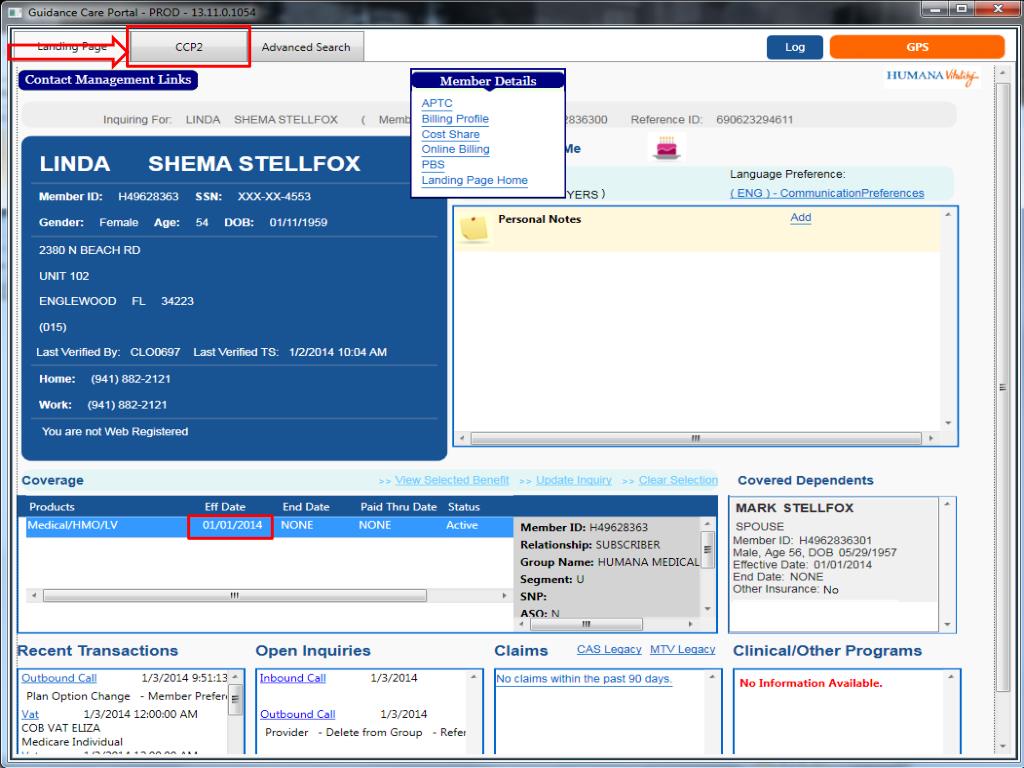Click the Coverage table scroll-right arrow
Viewport: 1024px width, 768px height.
point(504,596)
